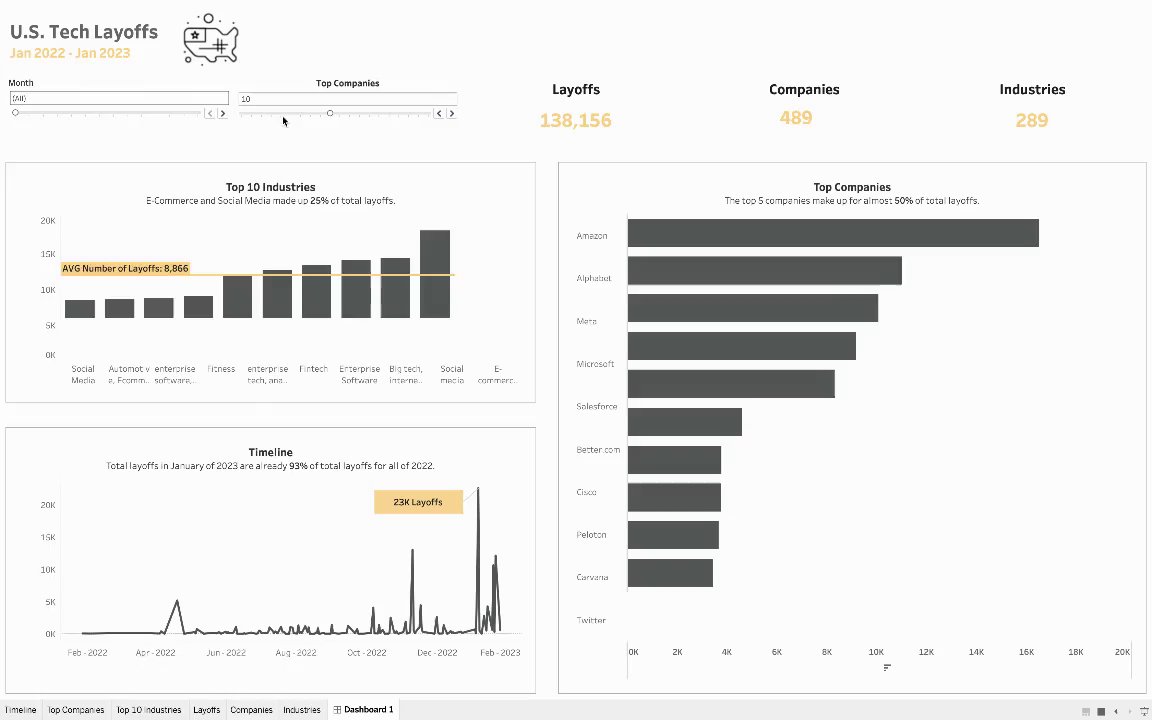Screen dimensions: 1152x720
Task: Click the Month slider handle
Action: point(15,112)
